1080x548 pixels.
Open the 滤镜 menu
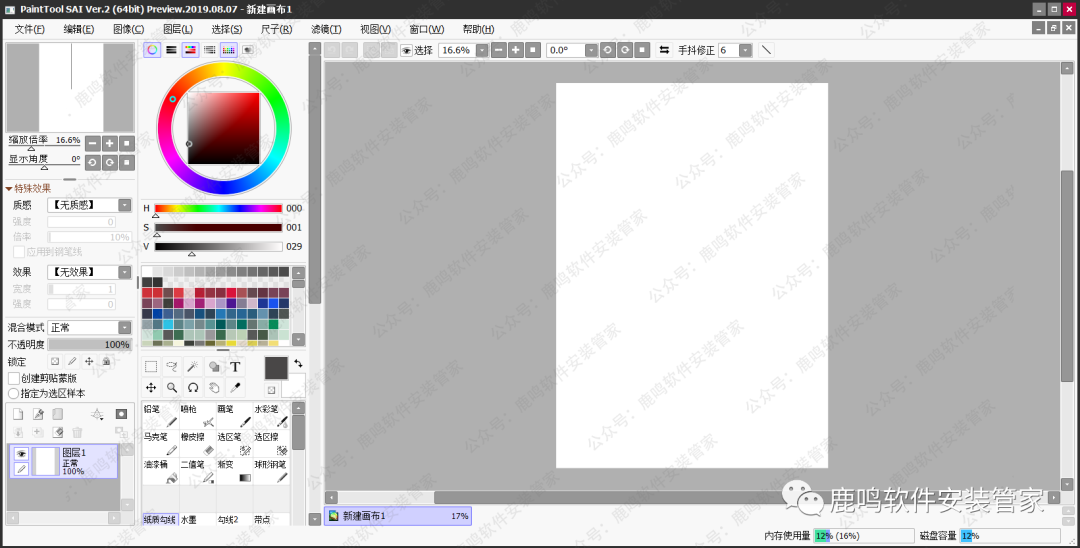pos(325,29)
